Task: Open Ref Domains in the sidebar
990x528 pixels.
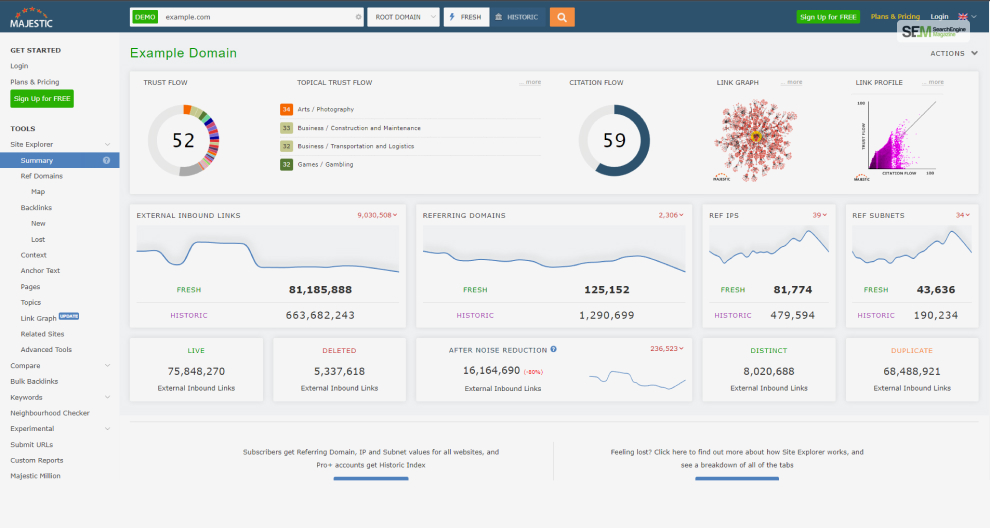Action: [x=42, y=176]
